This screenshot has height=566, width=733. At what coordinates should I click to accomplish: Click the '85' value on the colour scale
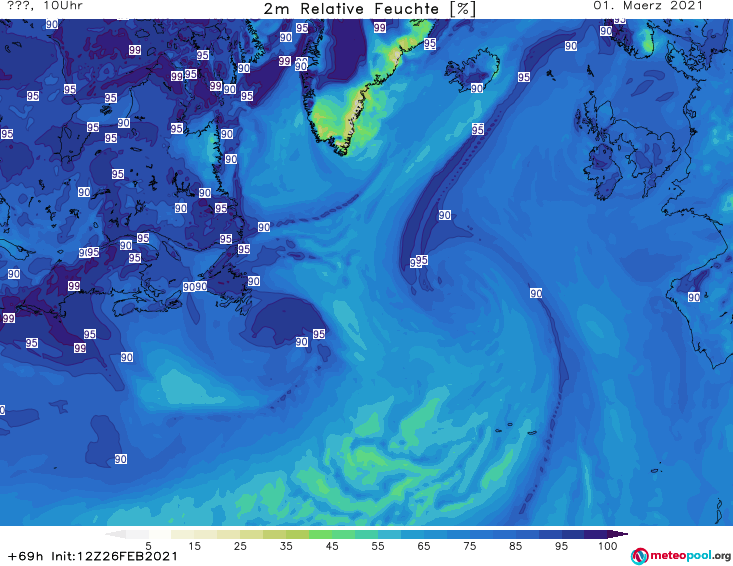click(515, 546)
